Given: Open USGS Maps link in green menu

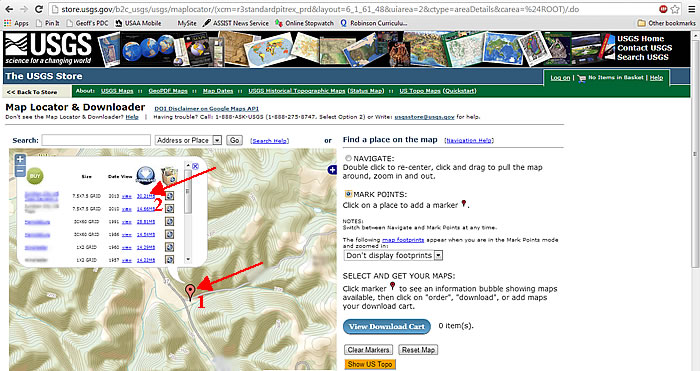Looking at the screenshot, I should 117,91.
